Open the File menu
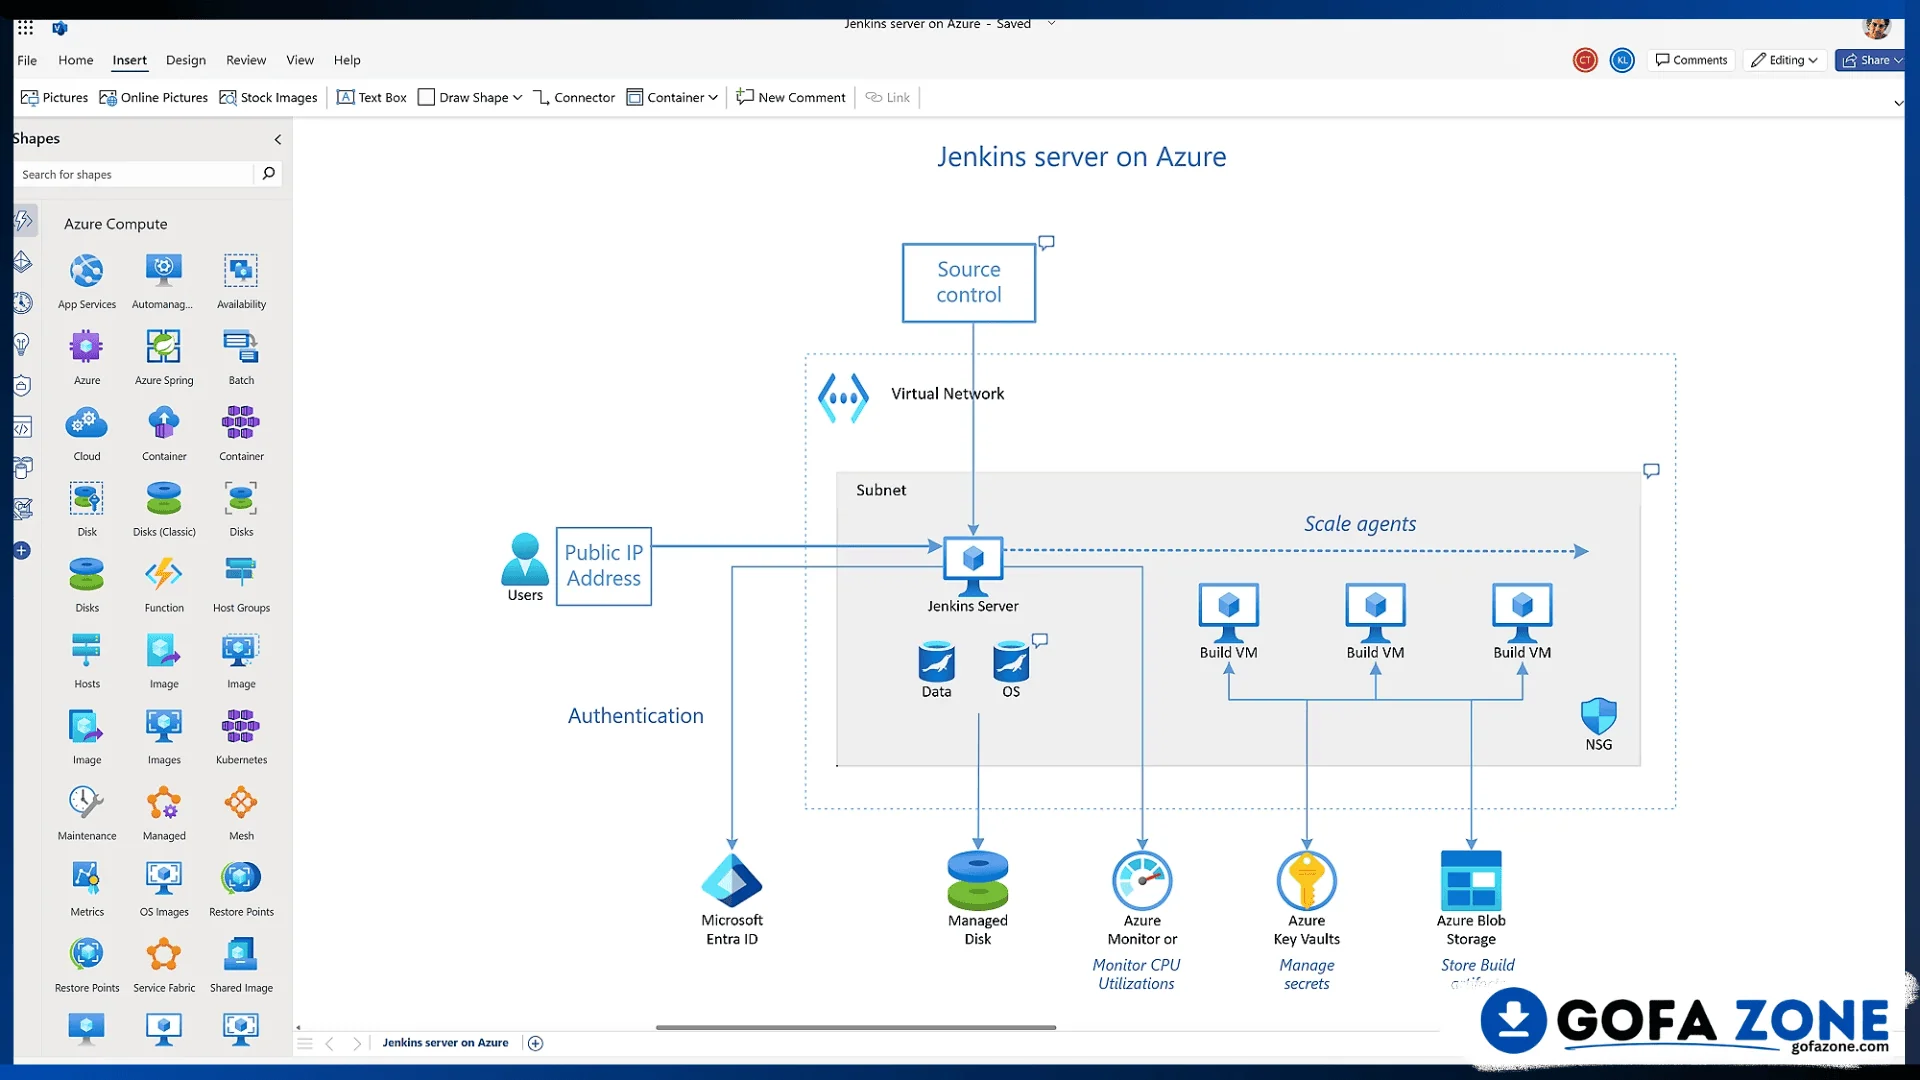 [x=27, y=60]
